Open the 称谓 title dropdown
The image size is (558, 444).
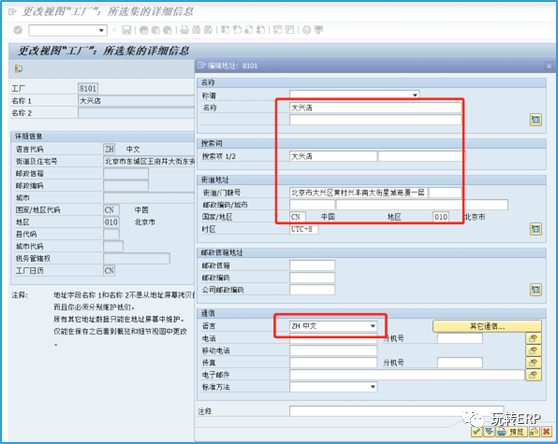(x=415, y=95)
